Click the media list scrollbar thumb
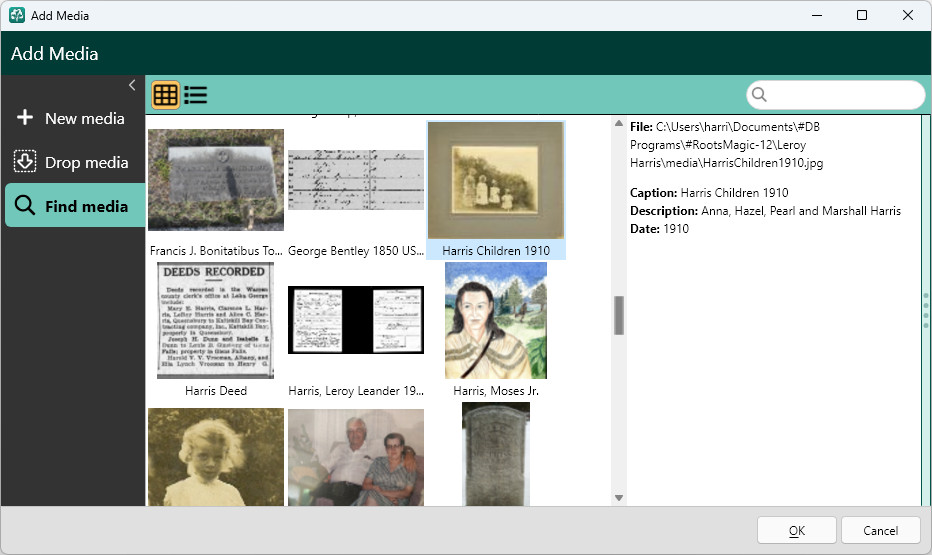Image resolution: width=932 pixels, height=555 pixels. [x=619, y=316]
